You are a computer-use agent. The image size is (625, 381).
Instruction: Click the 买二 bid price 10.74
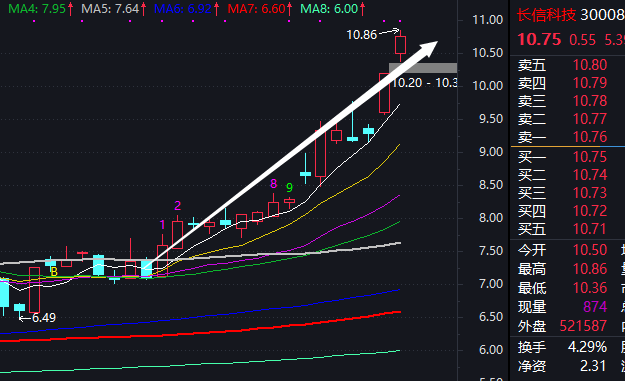coord(590,175)
